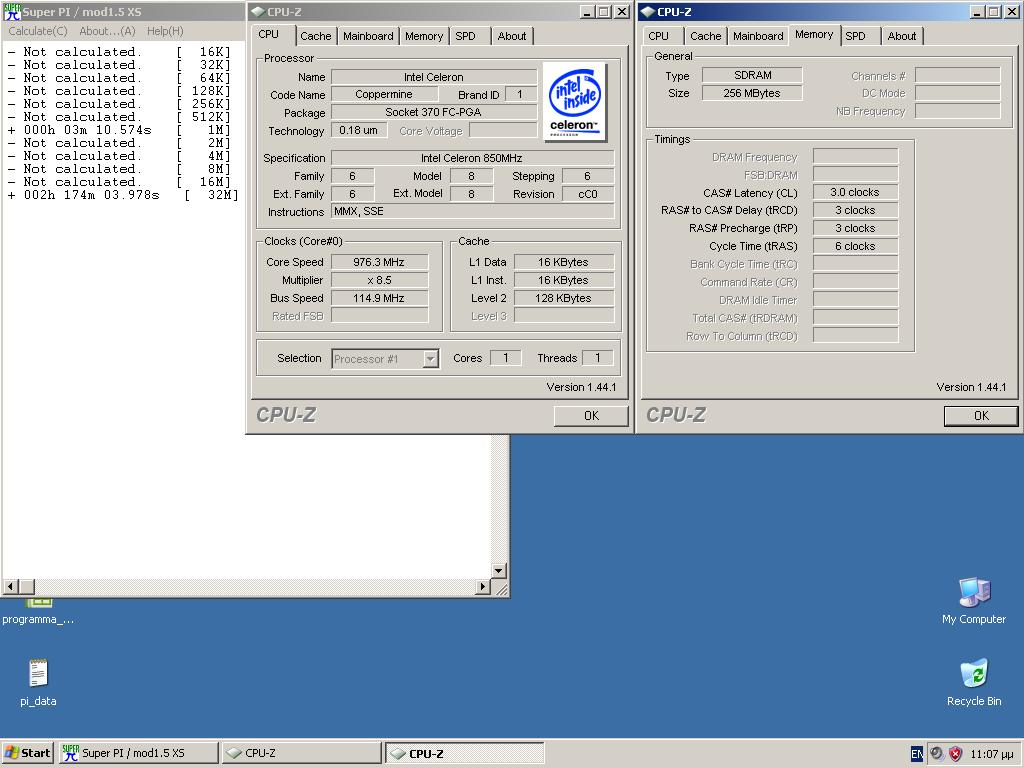The width and height of the screenshot is (1024, 768).
Task: Open the About...(A) menu in Super PI
Action: (x=107, y=31)
